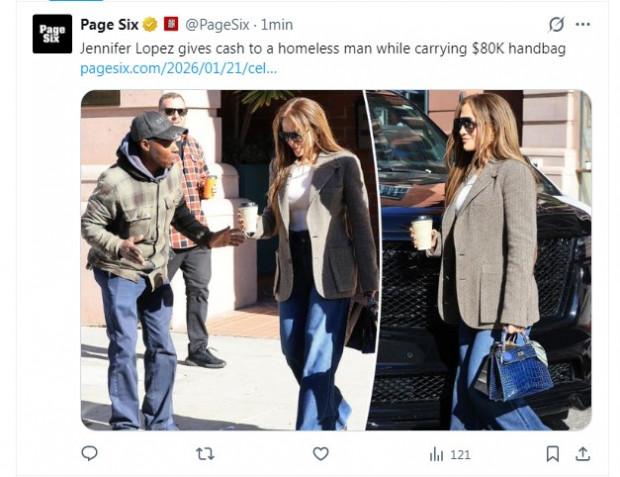Bookmark the Page Six tweet
This screenshot has height=477, width=620.
pyautogui.click(x=552, y=454)
